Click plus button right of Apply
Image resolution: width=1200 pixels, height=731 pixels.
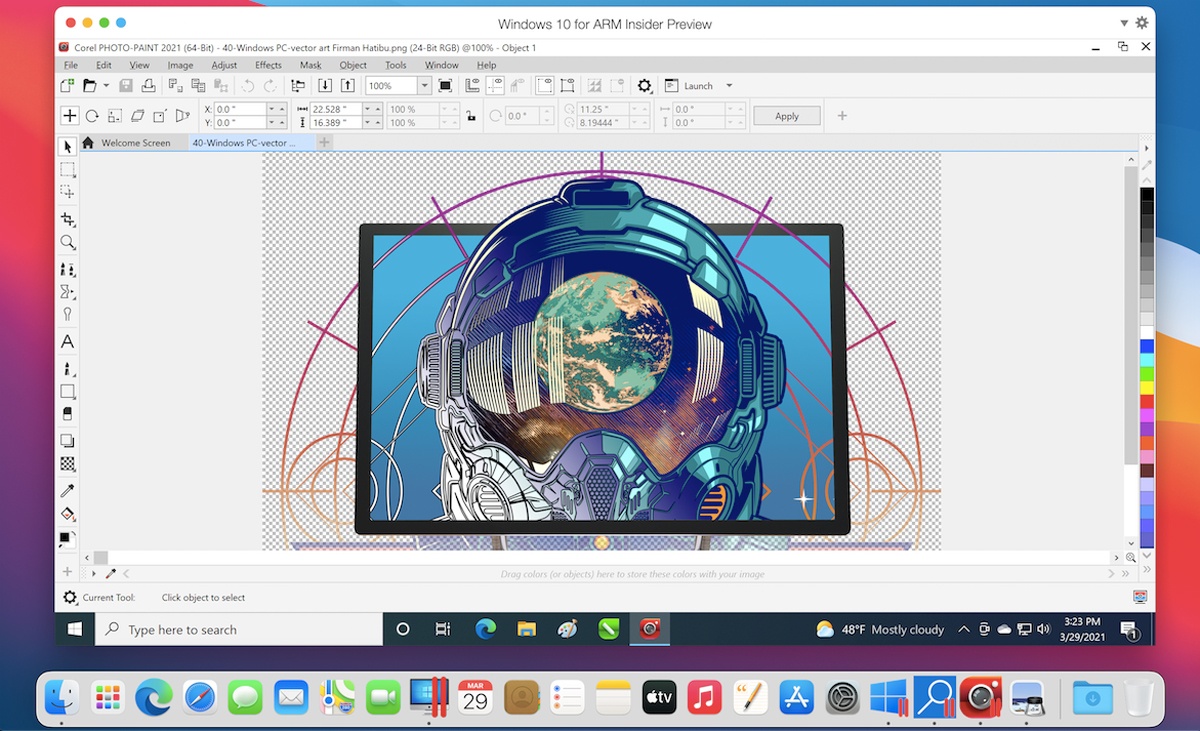pyautogui.click(x=842, y=116)
